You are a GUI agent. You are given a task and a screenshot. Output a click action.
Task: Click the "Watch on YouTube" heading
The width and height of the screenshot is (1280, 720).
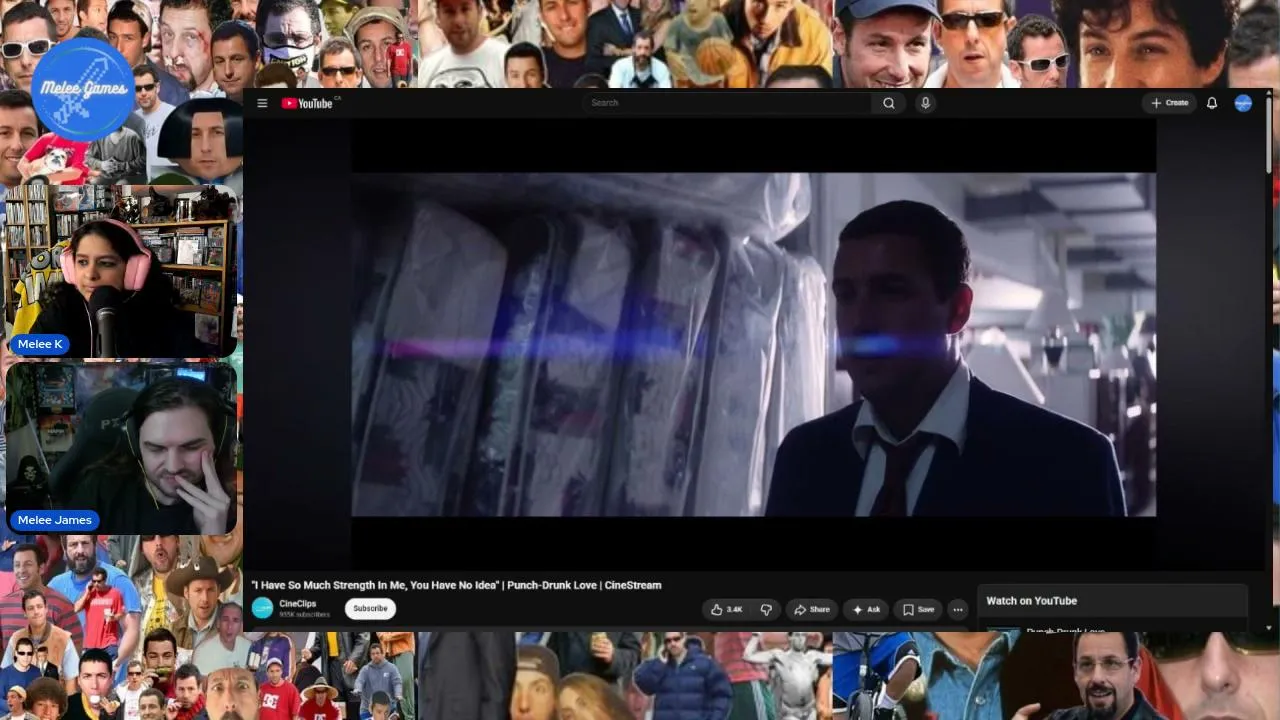point(1031,601)
